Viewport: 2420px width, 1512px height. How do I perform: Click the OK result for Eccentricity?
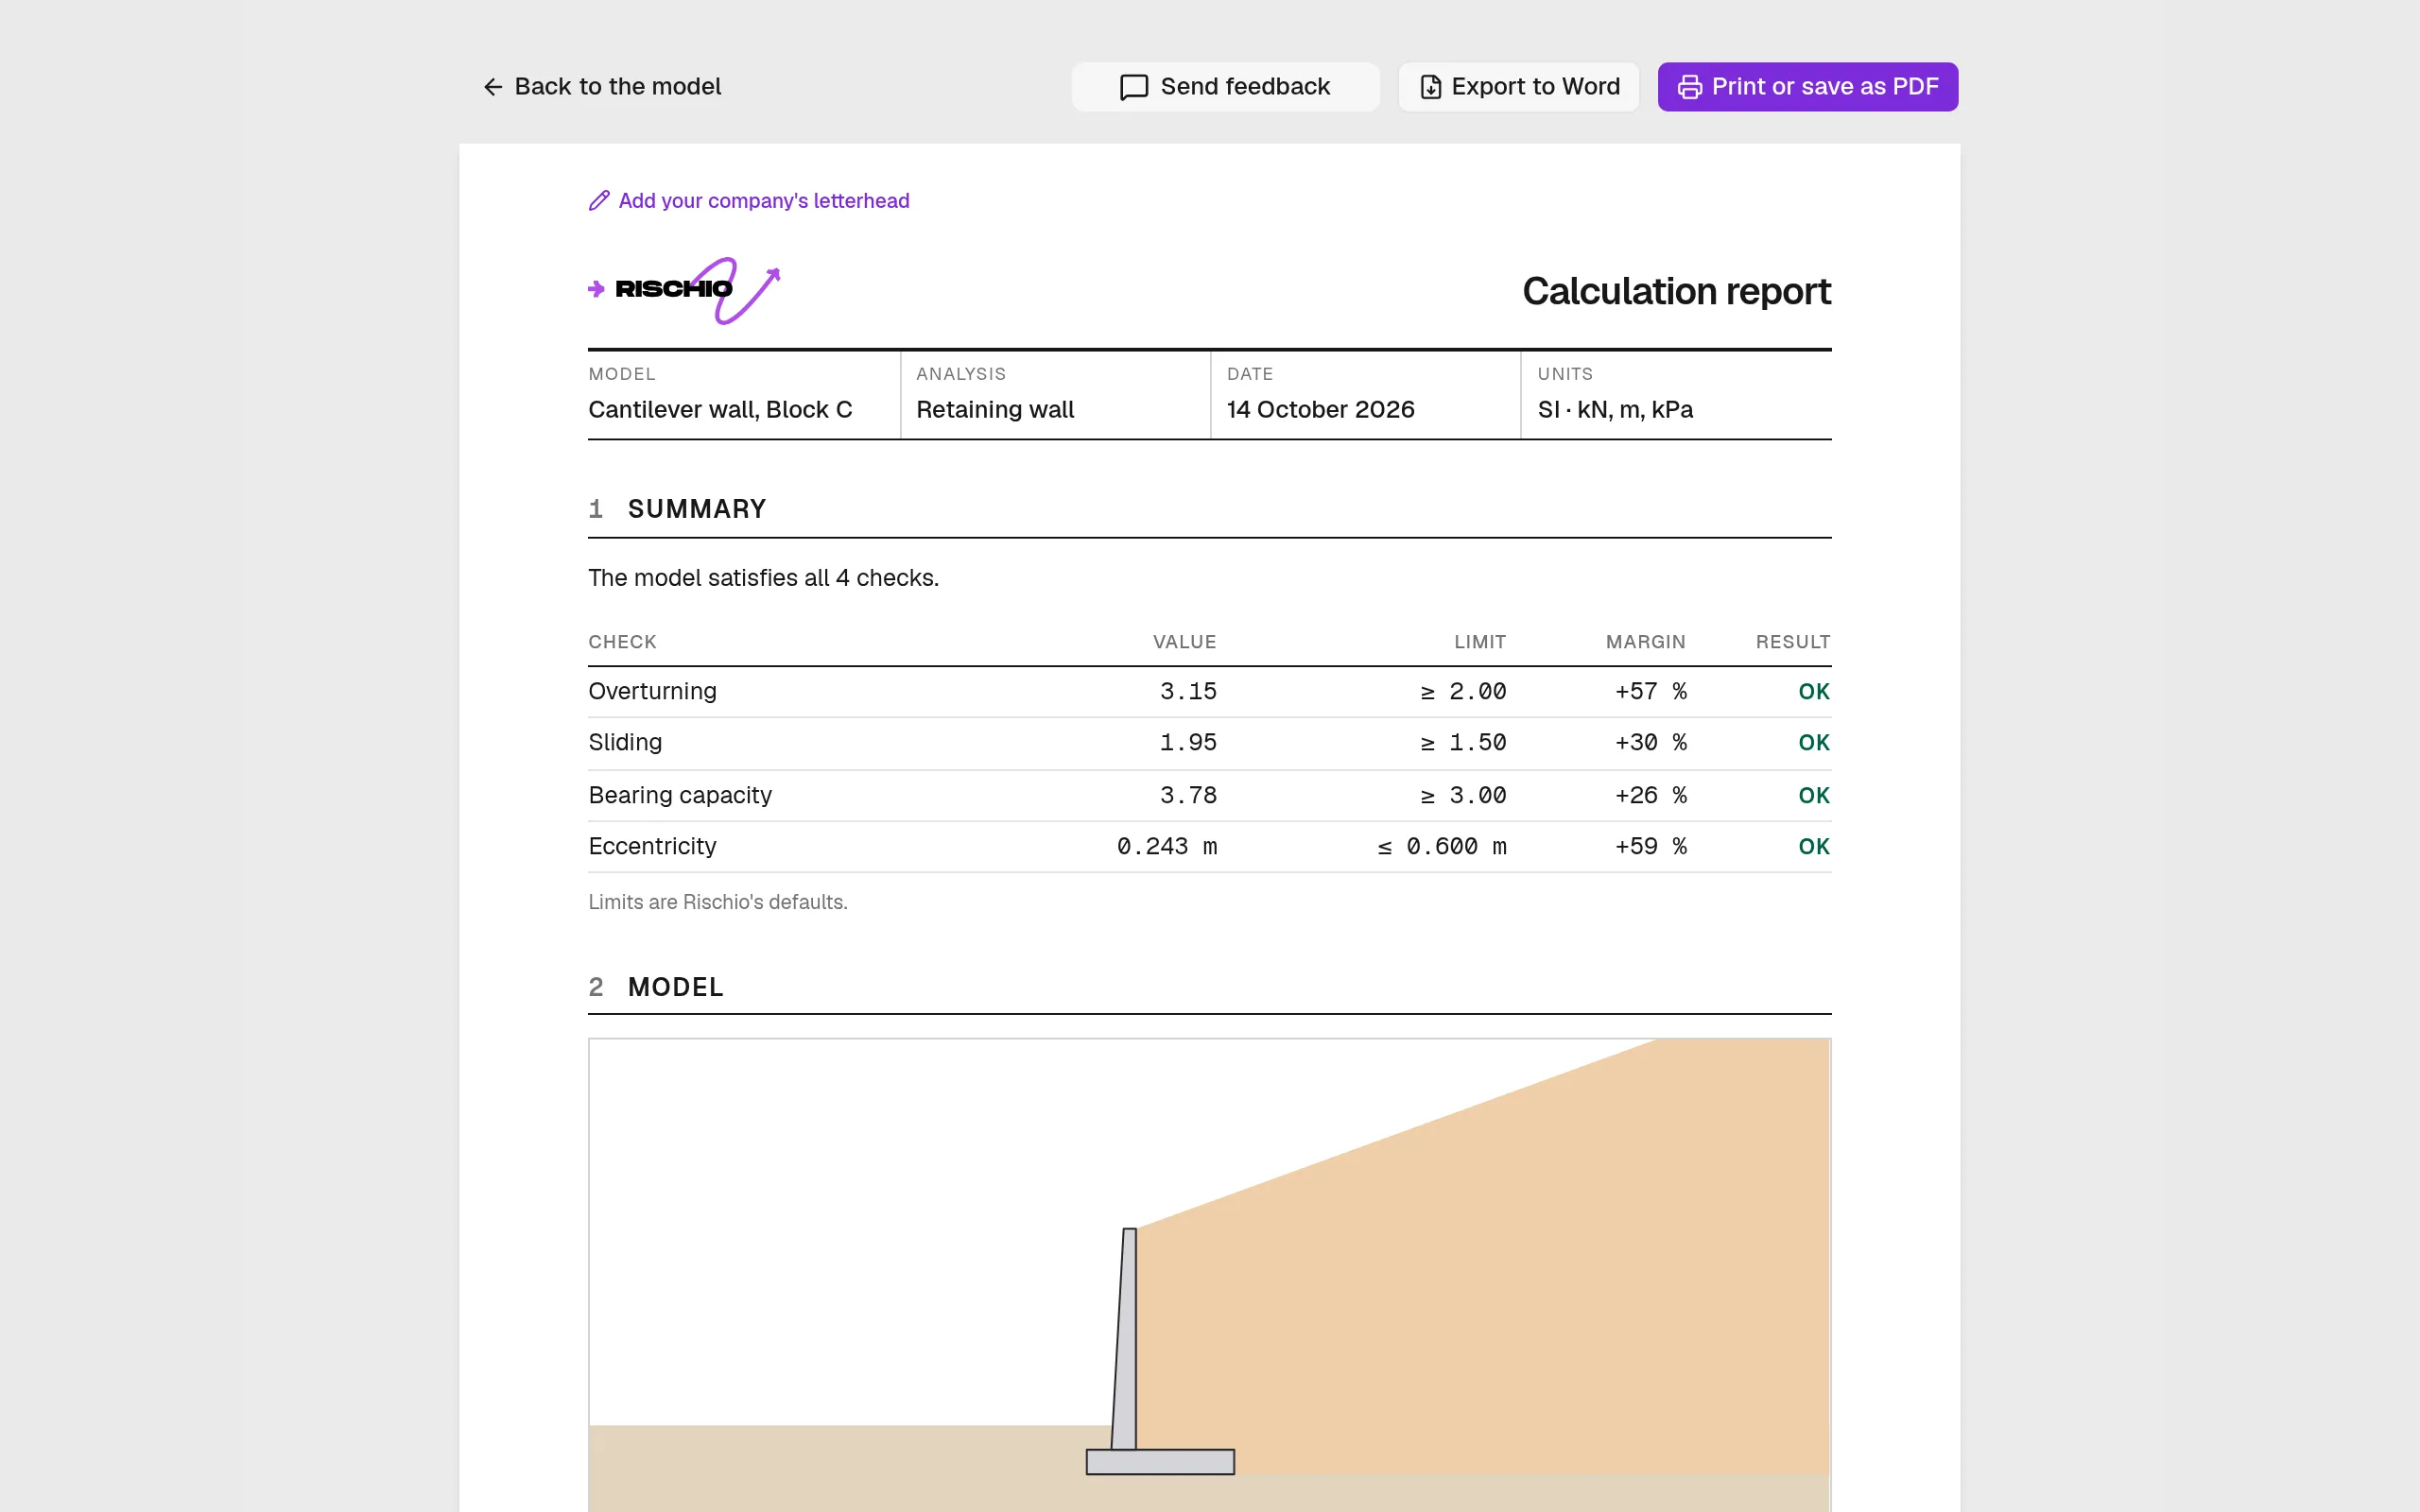pyautogui.click(x=1814, y=847)
